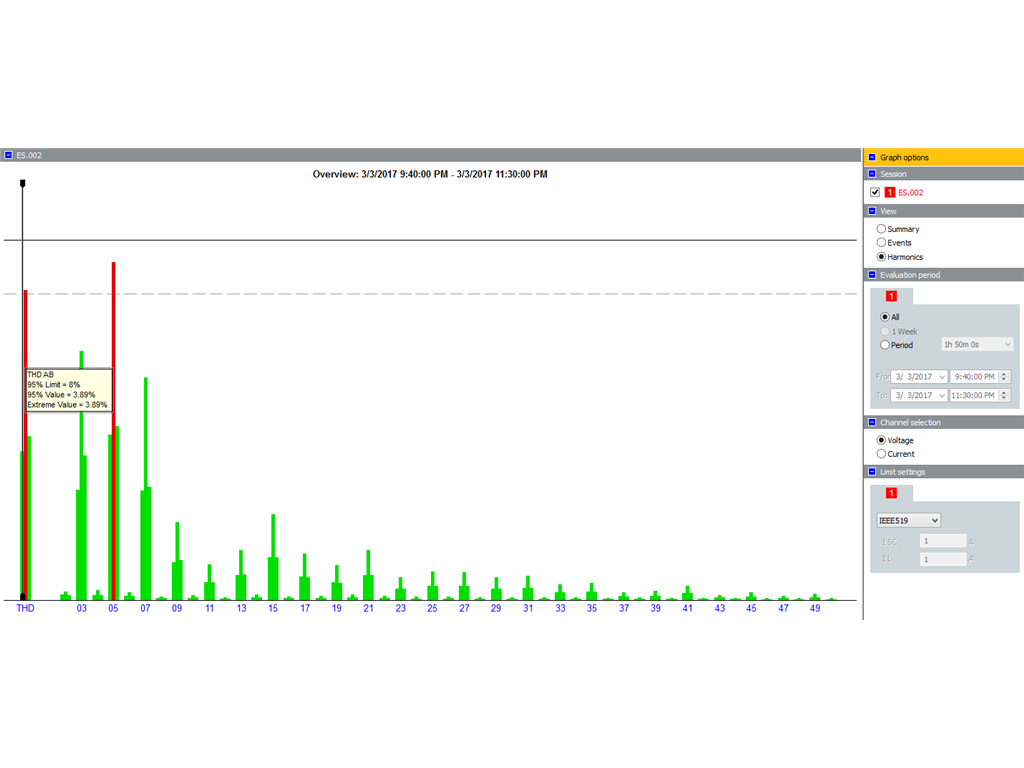The width and height of the screenshot is (1024, 768).
Task: Click the ES.002 graph window collapse icon
Action: [8, 155]
